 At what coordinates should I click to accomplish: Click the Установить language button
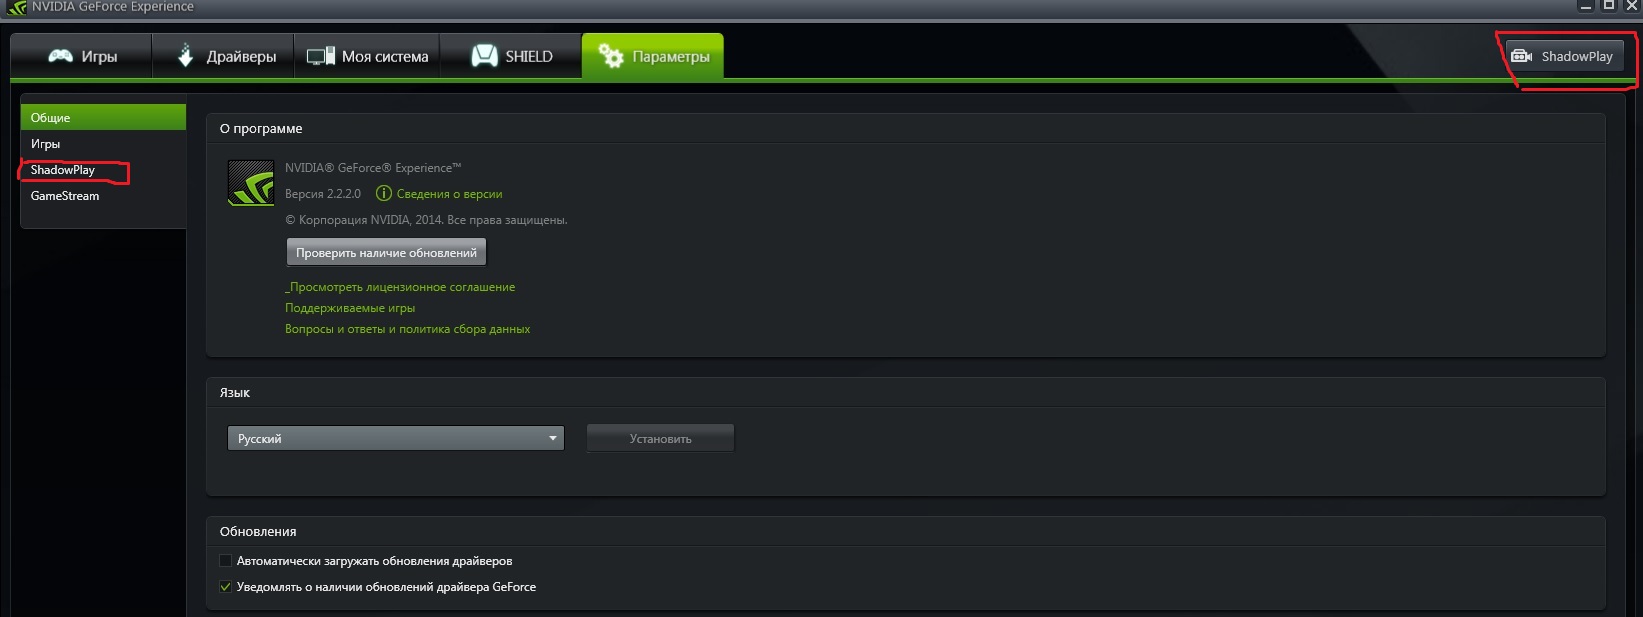660,438
